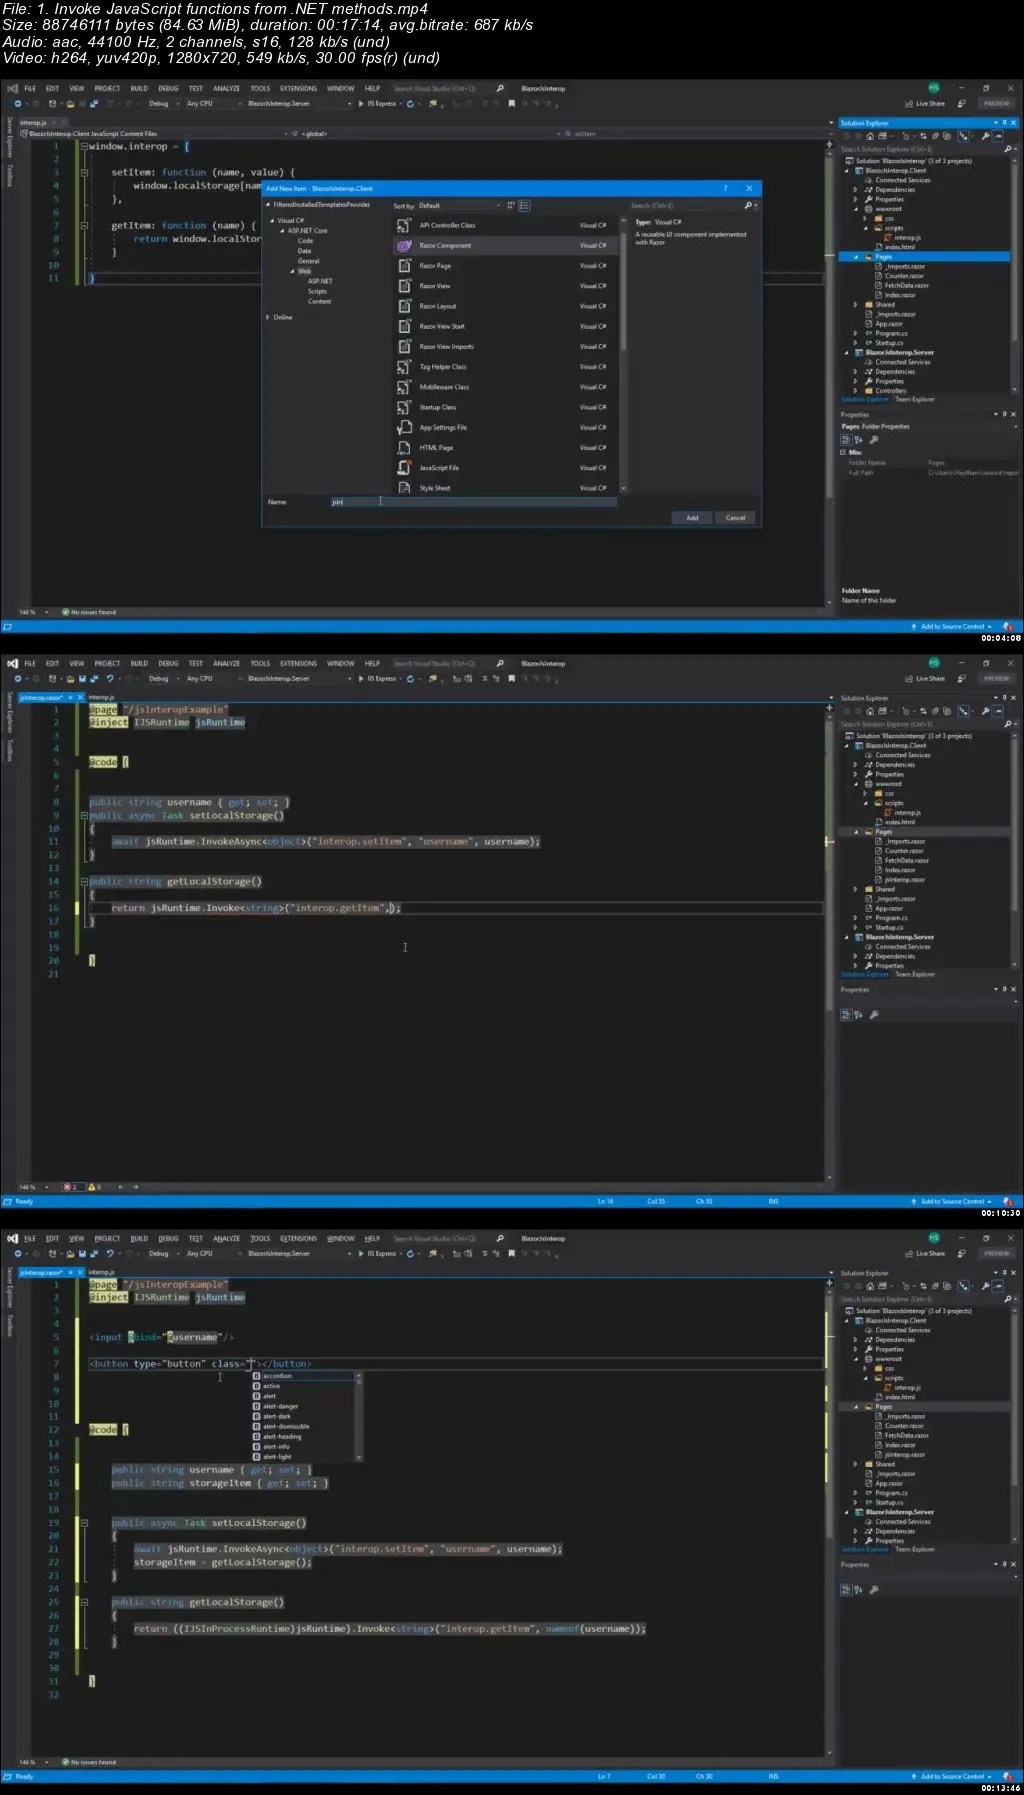Pick the App Settings File template
The width and height of the screenshot is (1024, 1795).
click(506, 427)
